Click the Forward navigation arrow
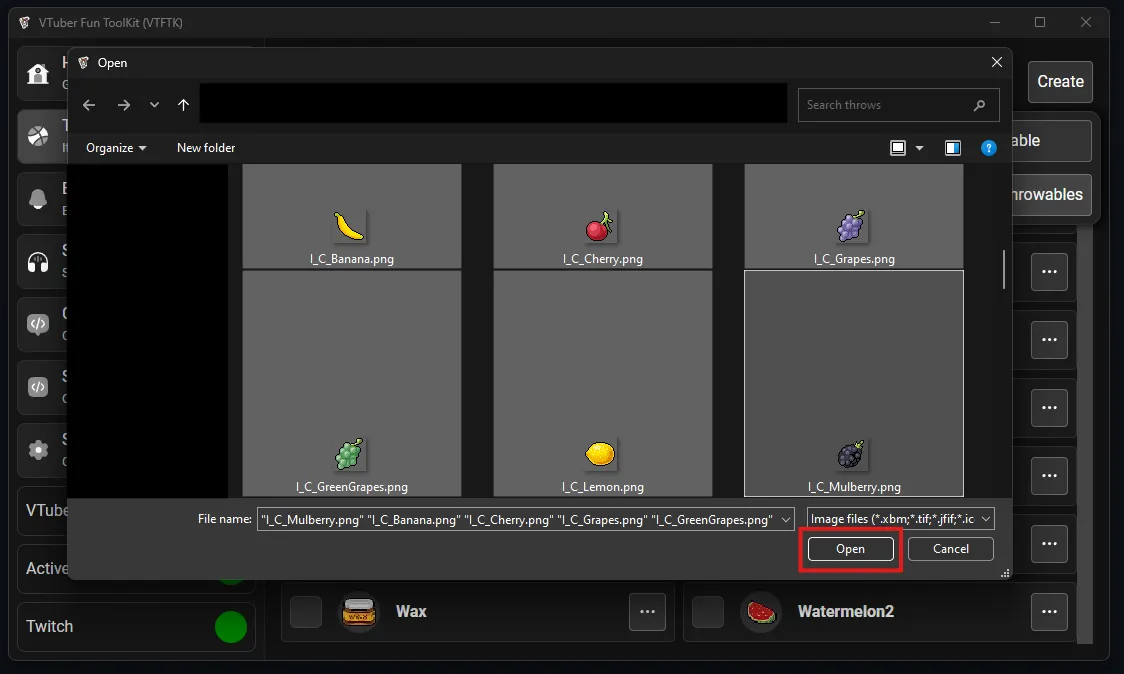Screen dimensions: 1124x674 tap(123, 105)
